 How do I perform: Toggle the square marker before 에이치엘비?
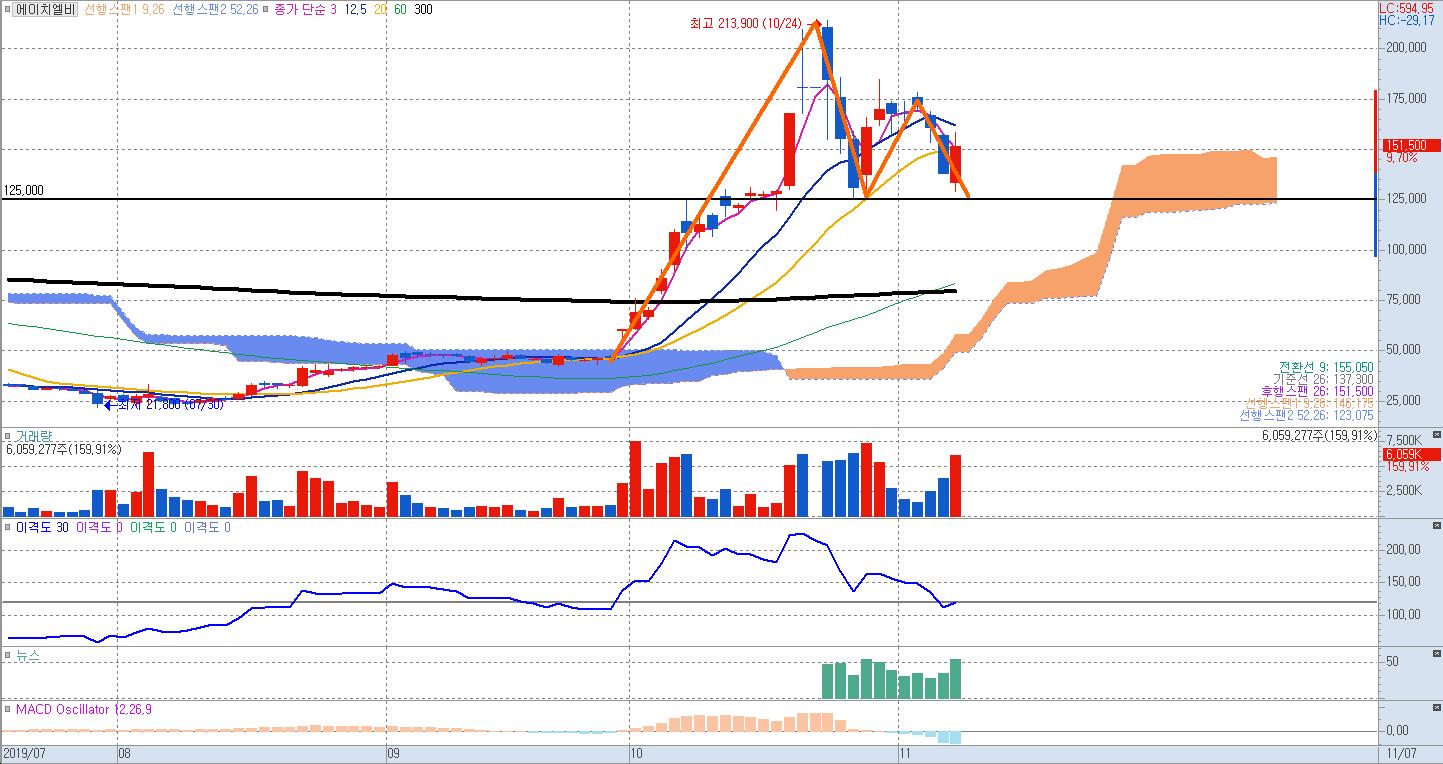[8, 9]
